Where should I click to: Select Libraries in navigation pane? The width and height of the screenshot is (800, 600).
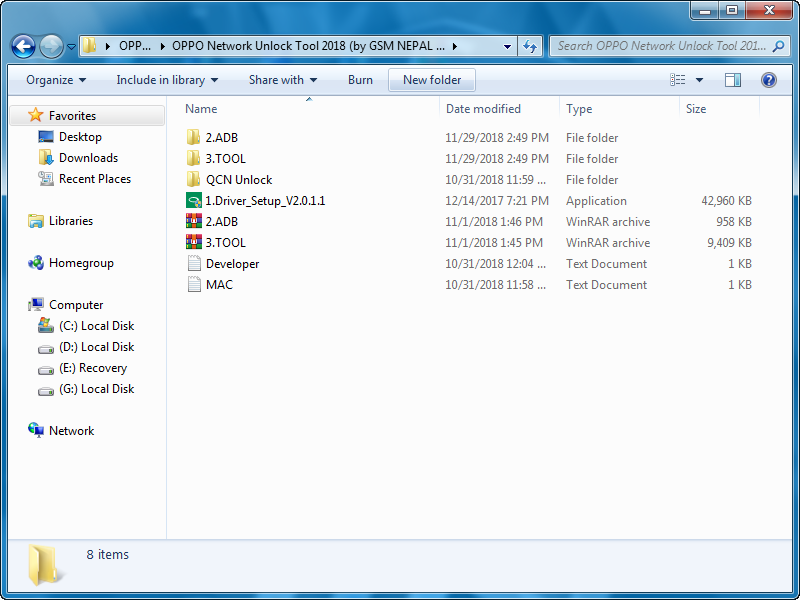[x=71, y=221]
